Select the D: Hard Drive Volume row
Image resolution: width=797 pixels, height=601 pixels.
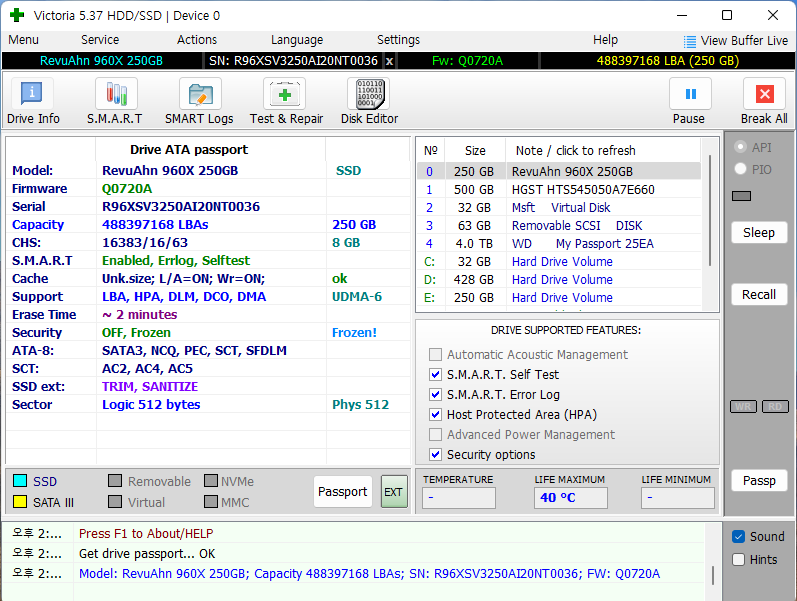[559, 279]
